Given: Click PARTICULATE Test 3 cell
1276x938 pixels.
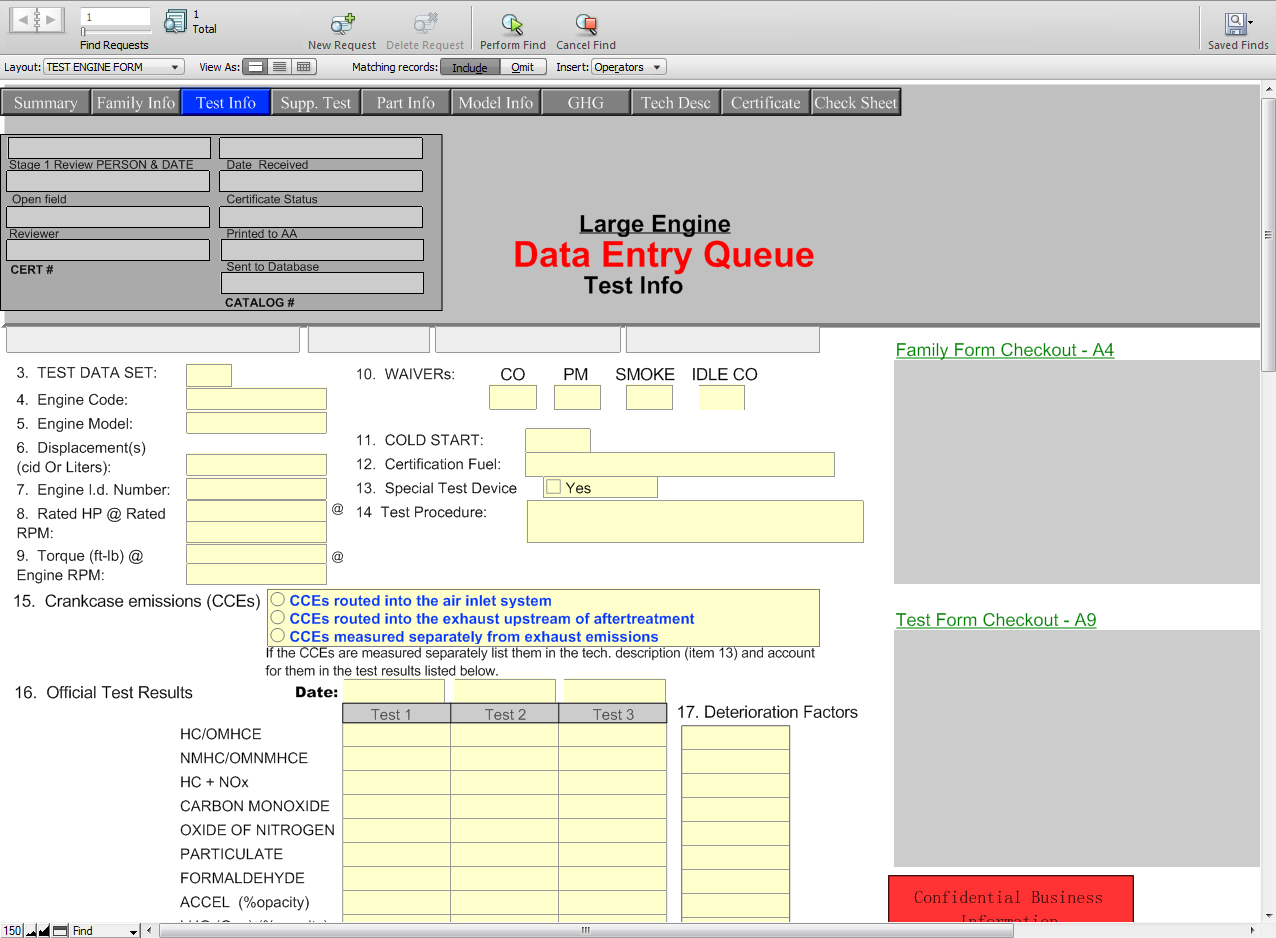Looking at the screenshot, I should pyautogui.click(x=612, y=854).
